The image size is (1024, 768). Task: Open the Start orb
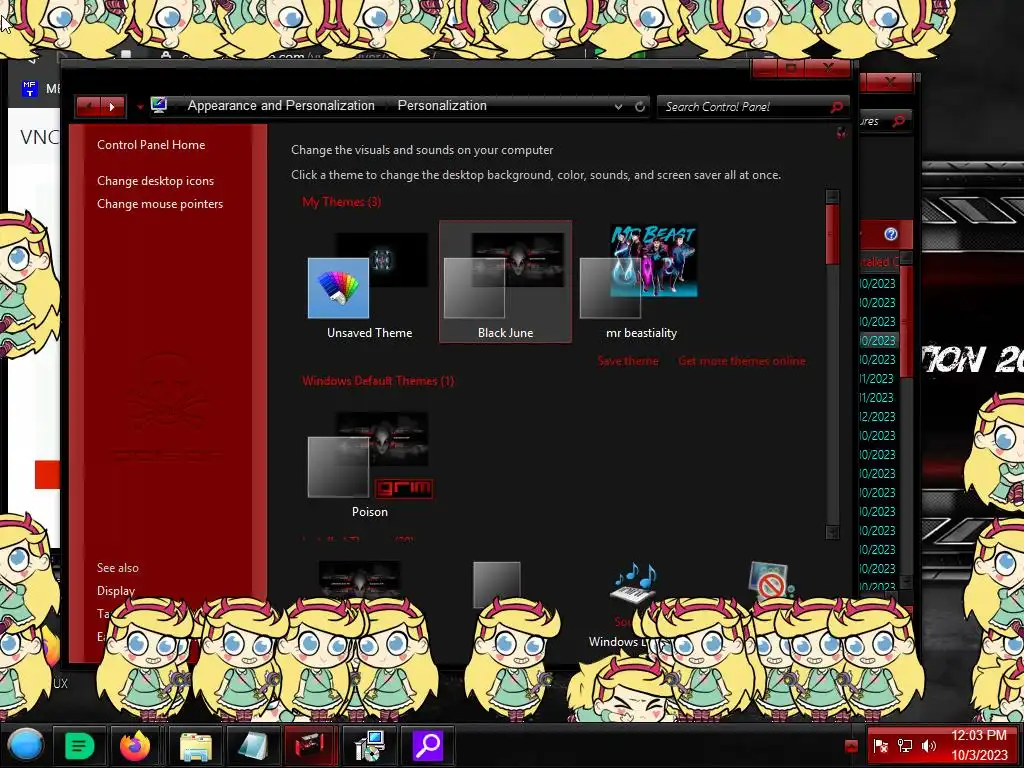(25, 744)
